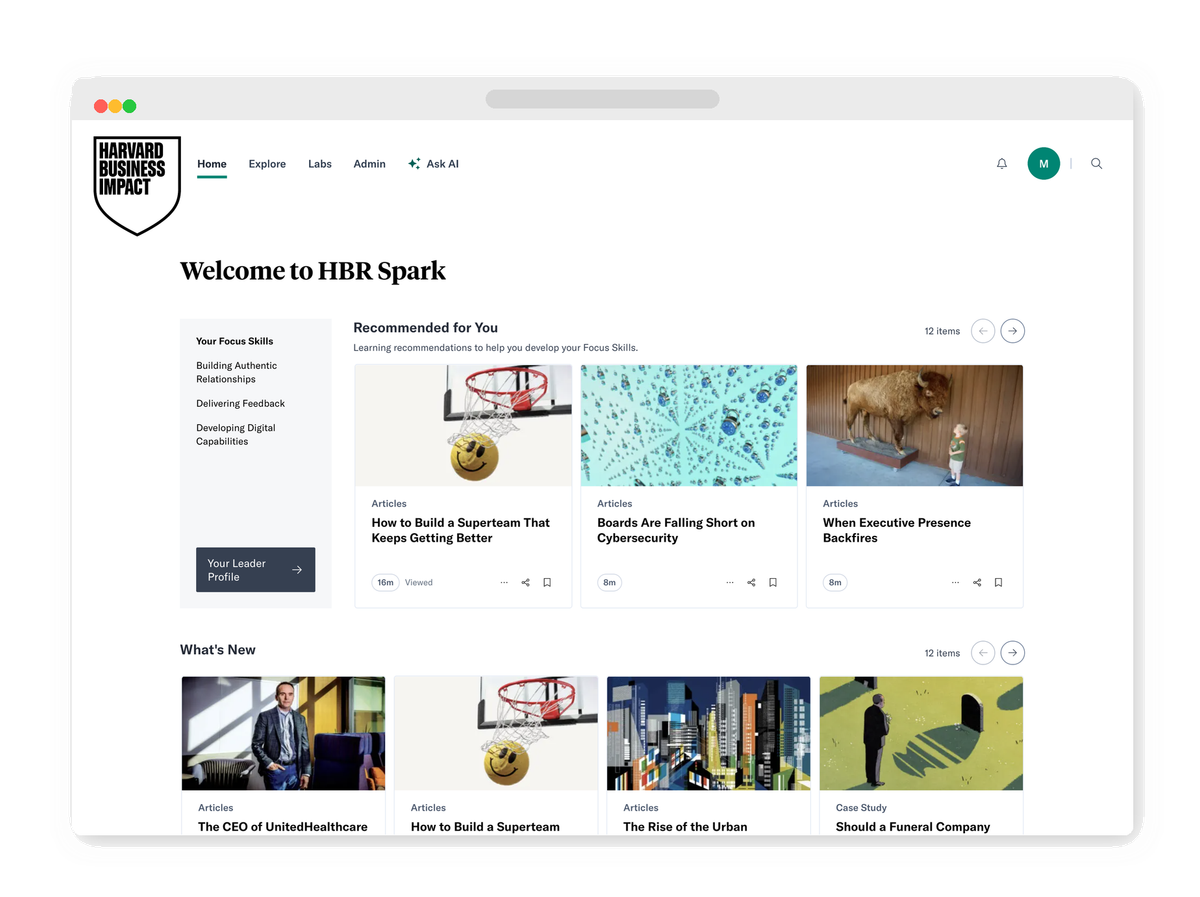Select Developing Digital Capabilities focus skill
The height and width of the screenshot is (897, 1200).
pyautogui.click(x=236, y=434)
